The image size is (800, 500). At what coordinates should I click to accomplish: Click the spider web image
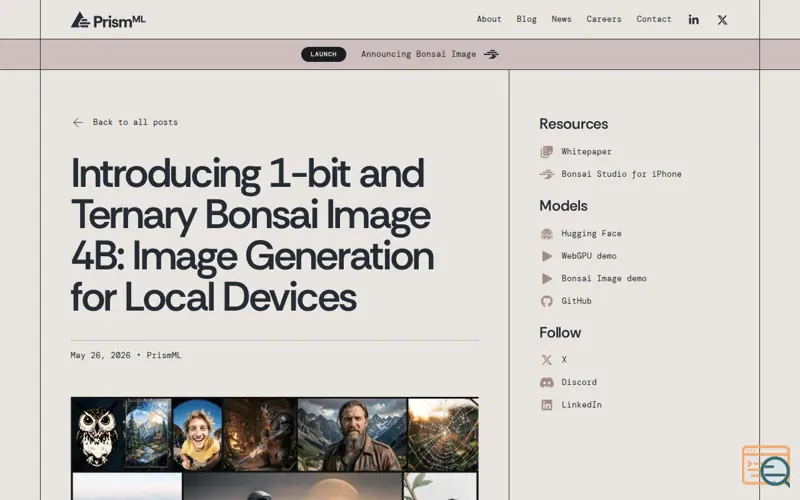point(443,435)
